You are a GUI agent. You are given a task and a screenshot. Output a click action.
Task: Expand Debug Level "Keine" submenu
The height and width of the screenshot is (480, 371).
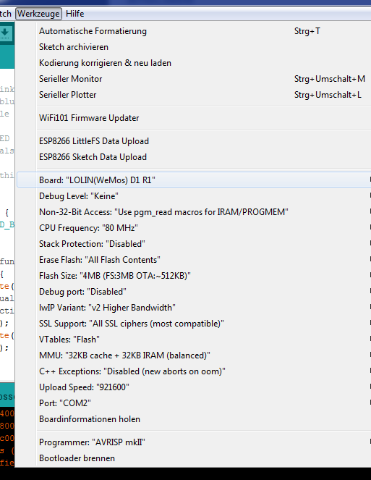click(x=193, y=196)
